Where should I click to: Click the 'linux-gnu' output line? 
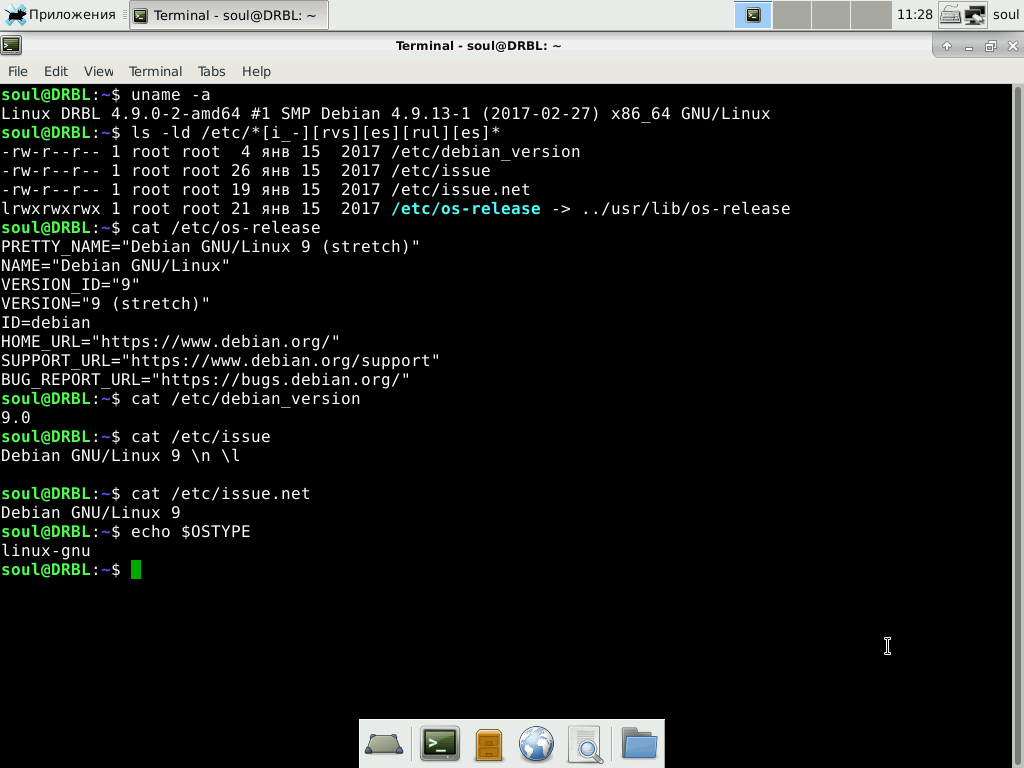pos(46,551)
